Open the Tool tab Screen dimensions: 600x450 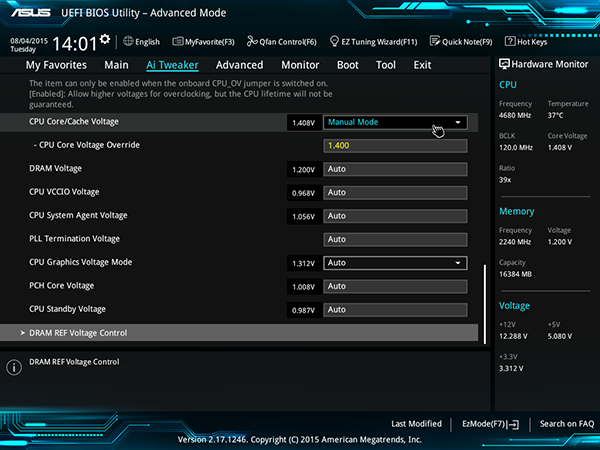pos(386,65)
